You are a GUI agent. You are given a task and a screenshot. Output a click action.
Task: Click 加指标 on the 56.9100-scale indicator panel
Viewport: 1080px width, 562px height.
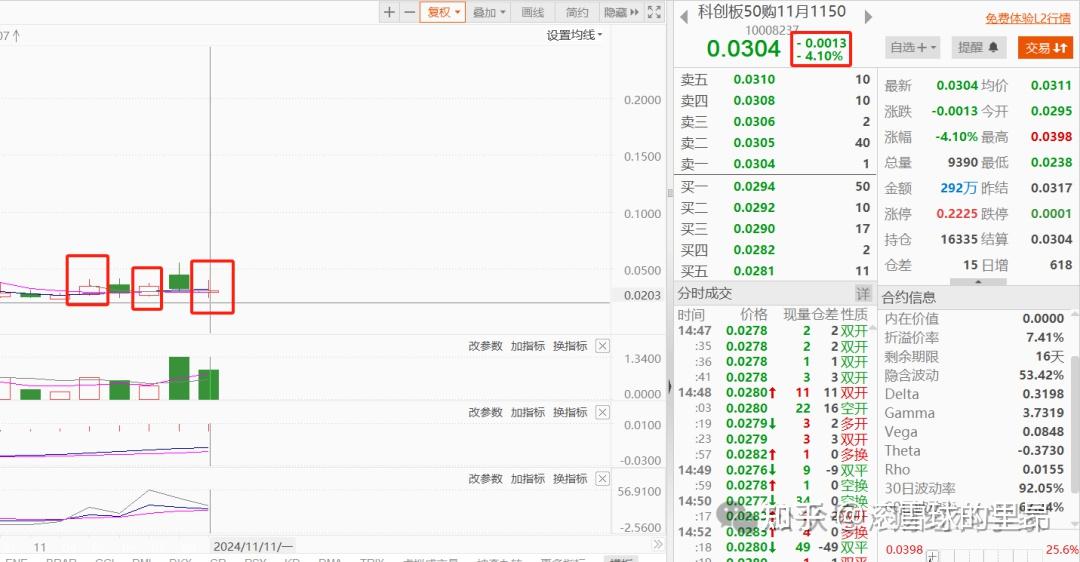tap(528, 478)
